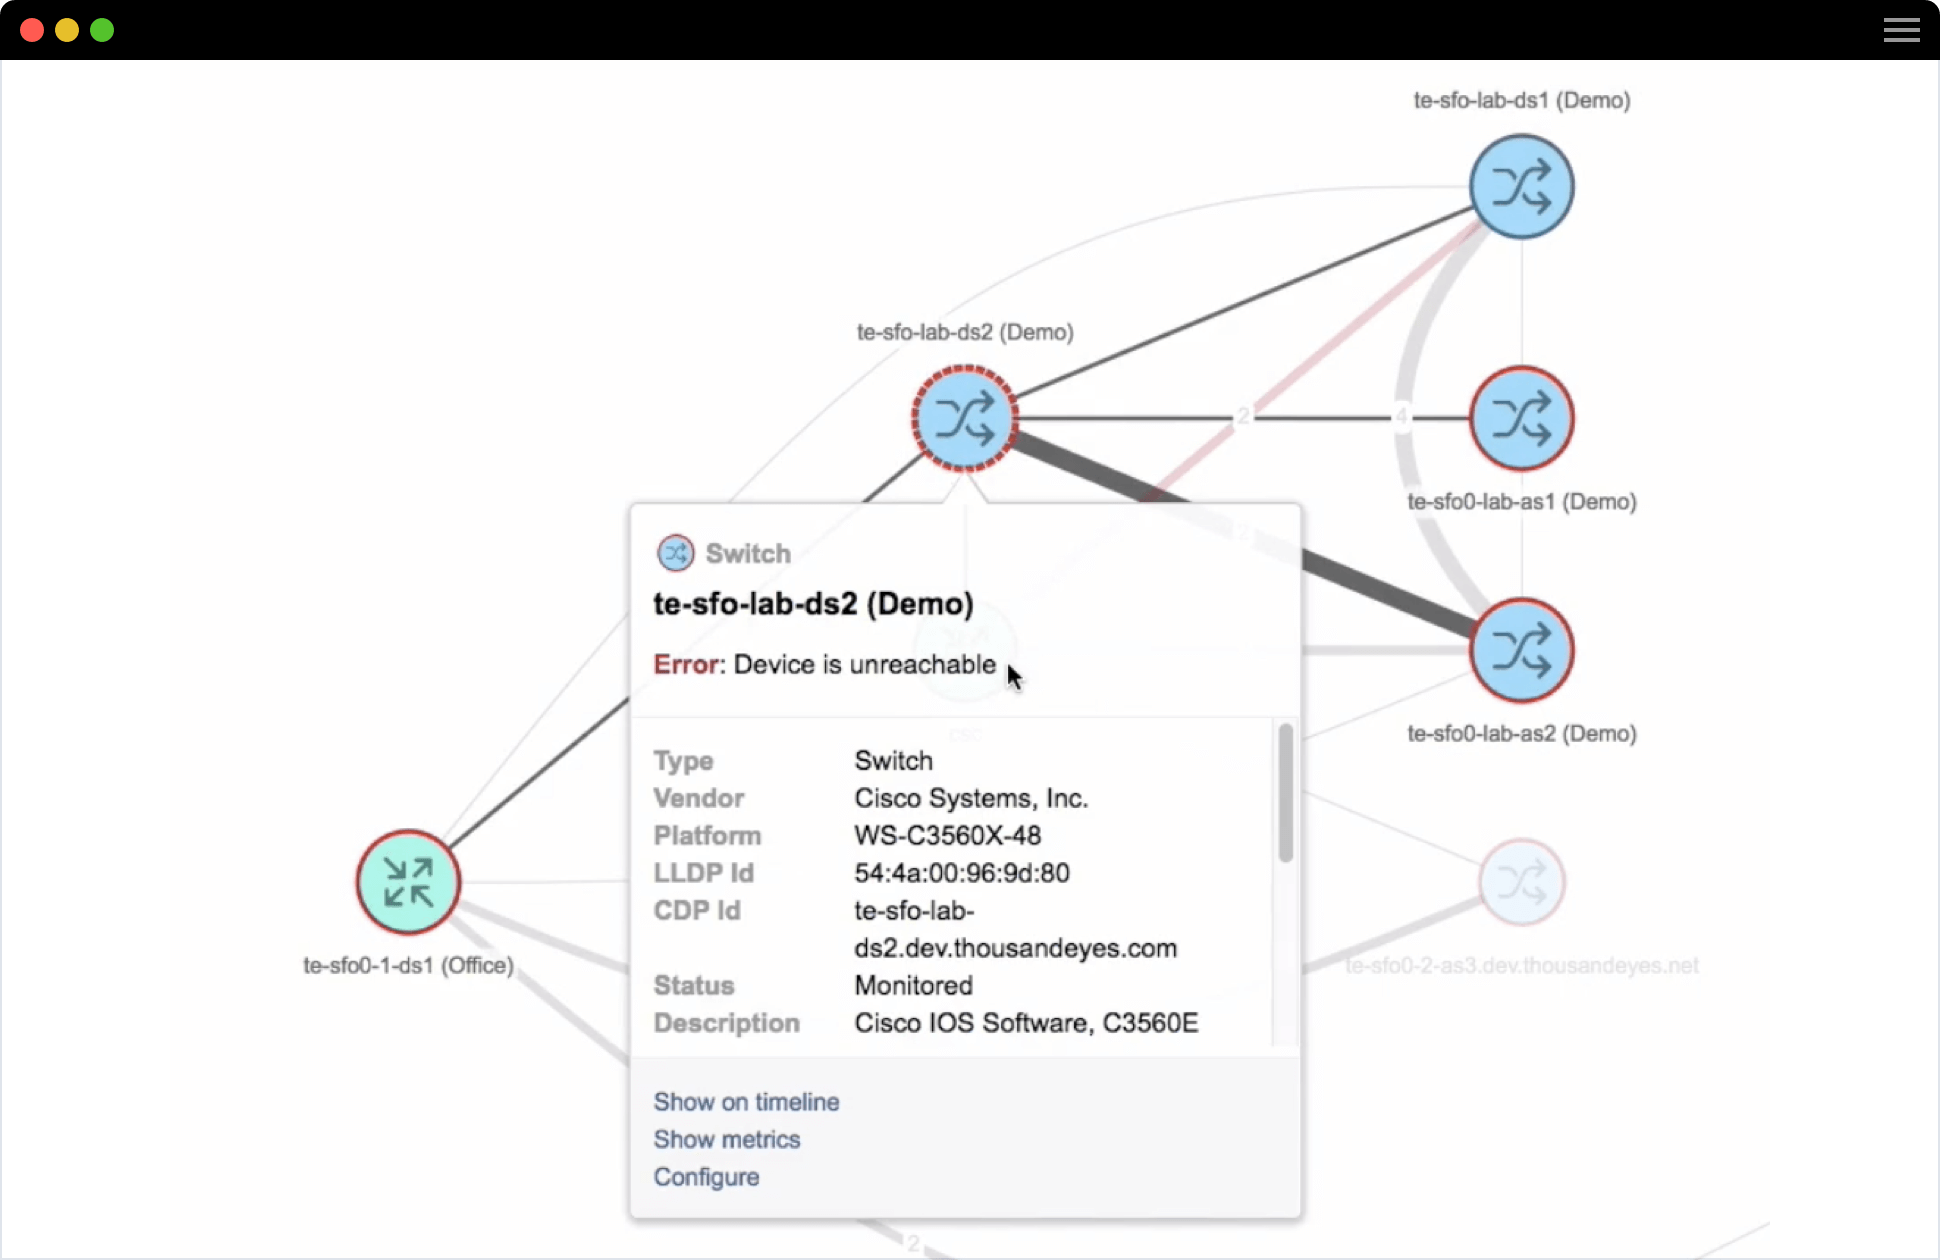
Task: Click the te-sfo-lab-ds2 (Demo) label above node
Action: coord(965,332)
